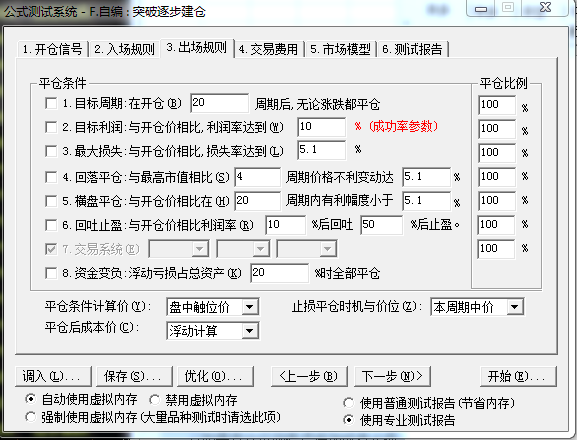Expand the 止损平仓时机与价位 dropdown
The image size is (577, 440).
(477, 307)
